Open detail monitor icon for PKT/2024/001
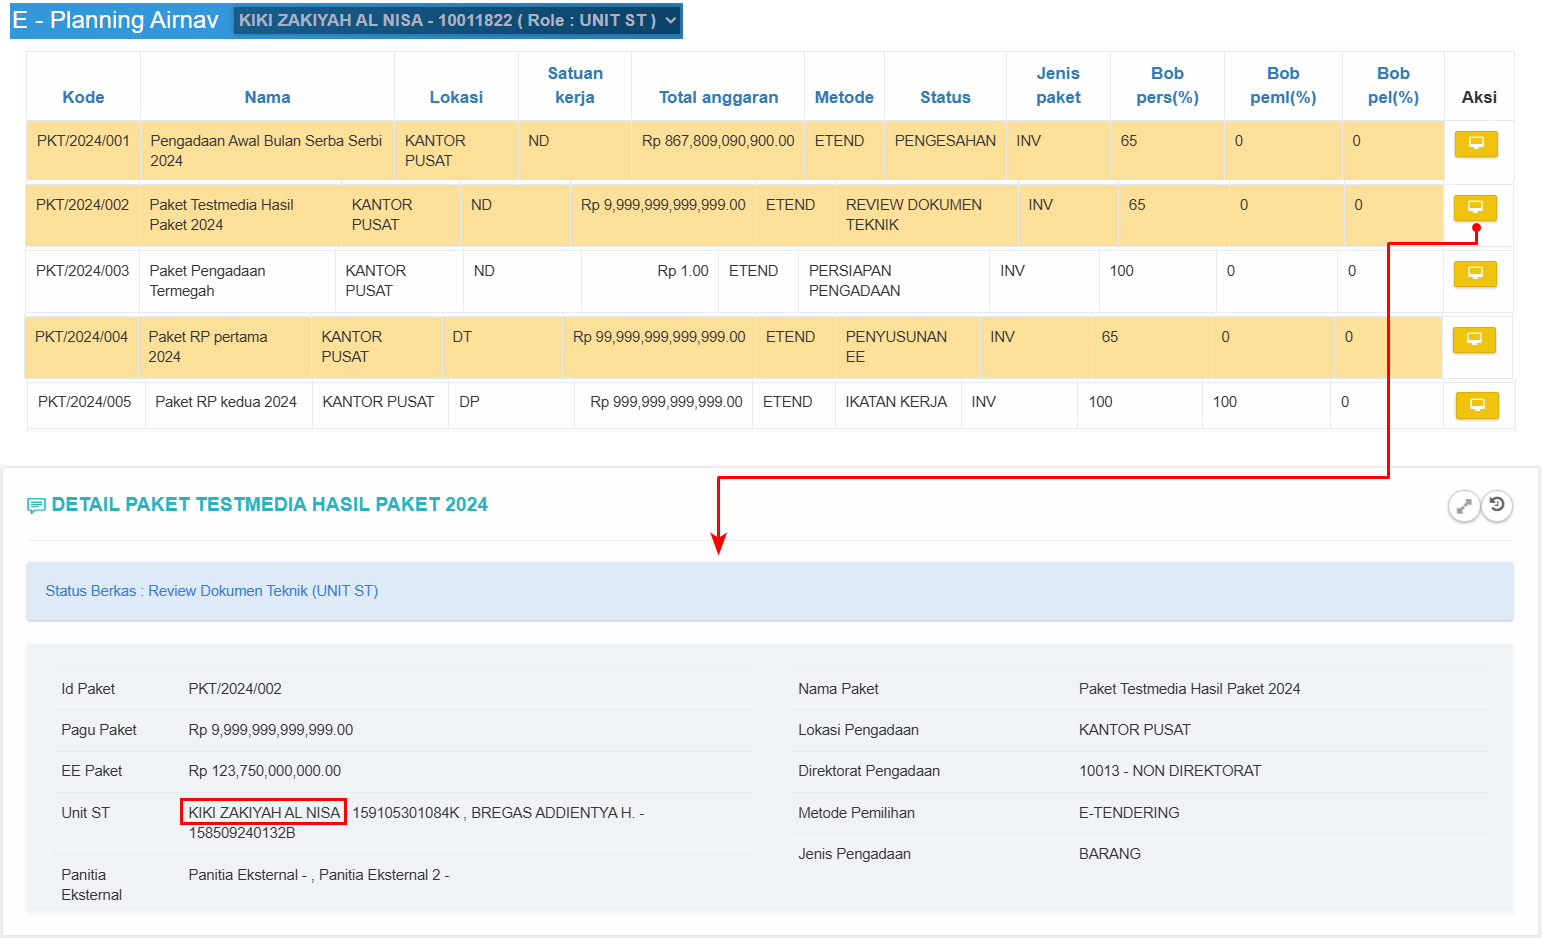The width and height of the screenshot is (1542, 938). click(x=1475, y=144)
